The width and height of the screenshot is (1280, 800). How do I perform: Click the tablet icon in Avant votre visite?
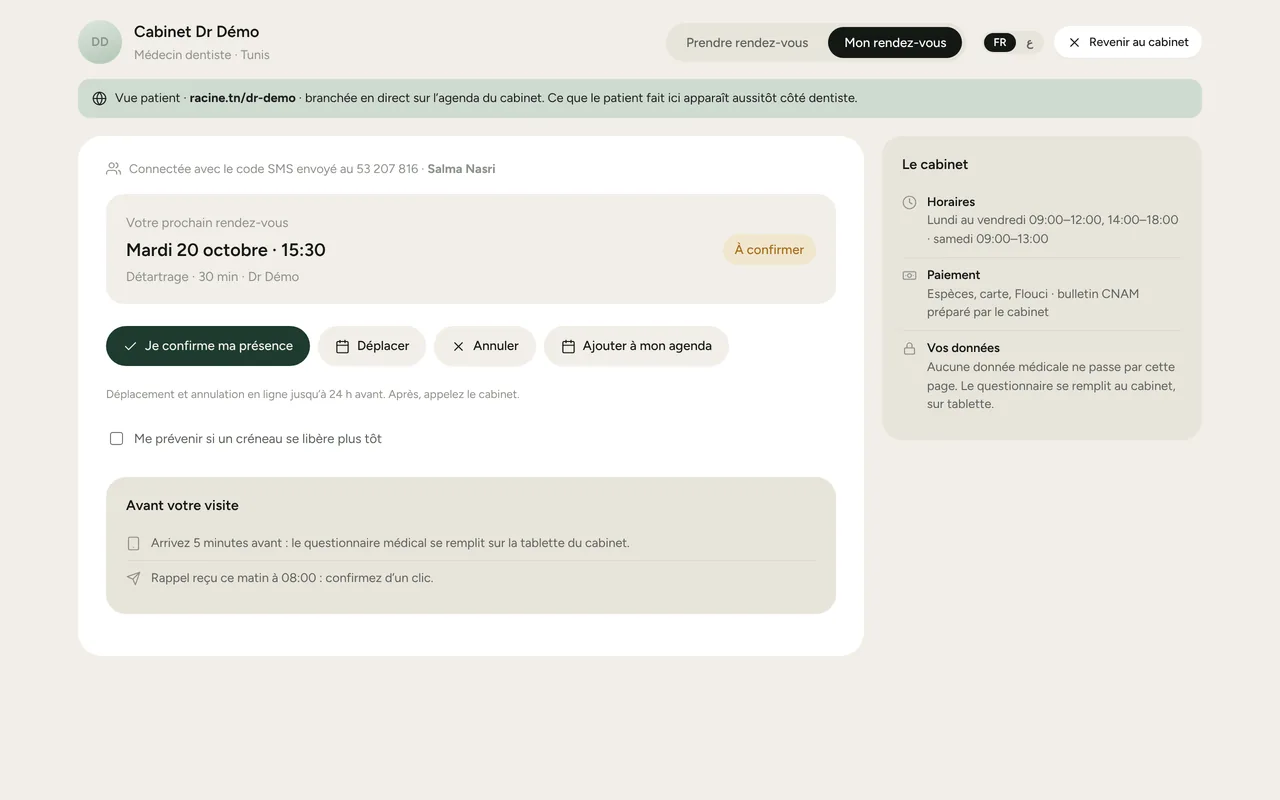[133, 543]
